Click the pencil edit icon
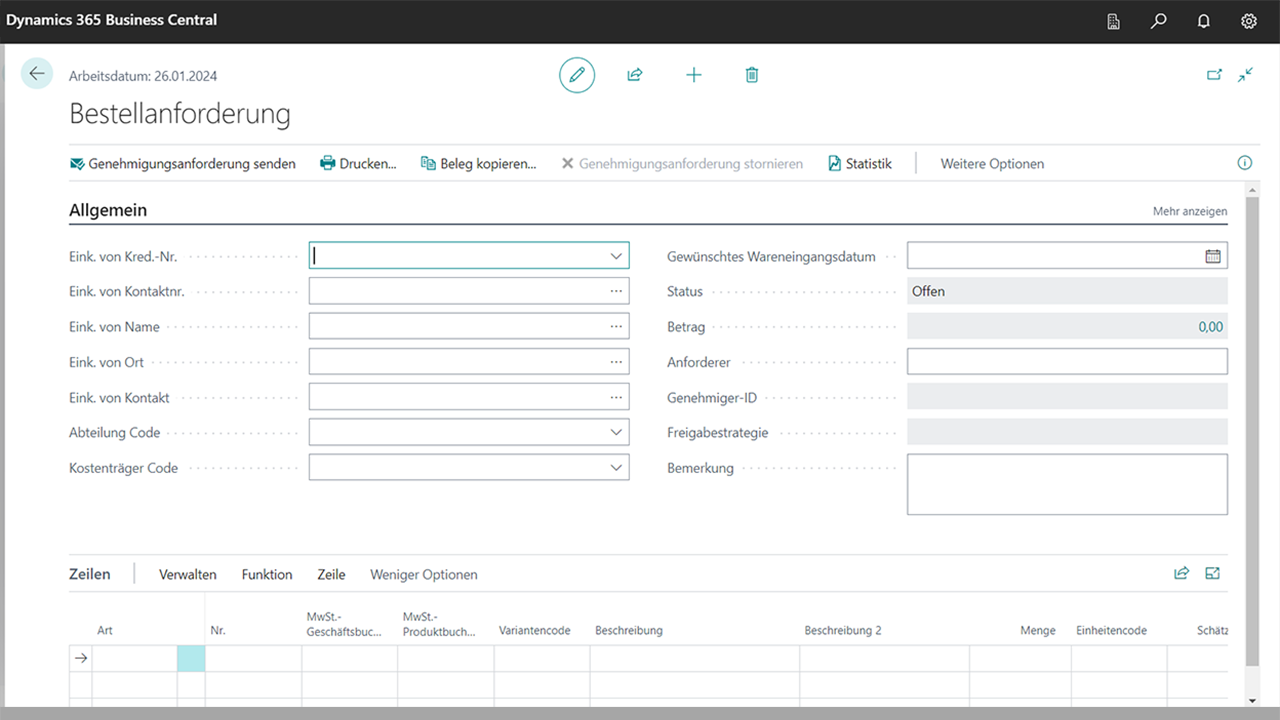1280x720 pixels. click(577, 75)
